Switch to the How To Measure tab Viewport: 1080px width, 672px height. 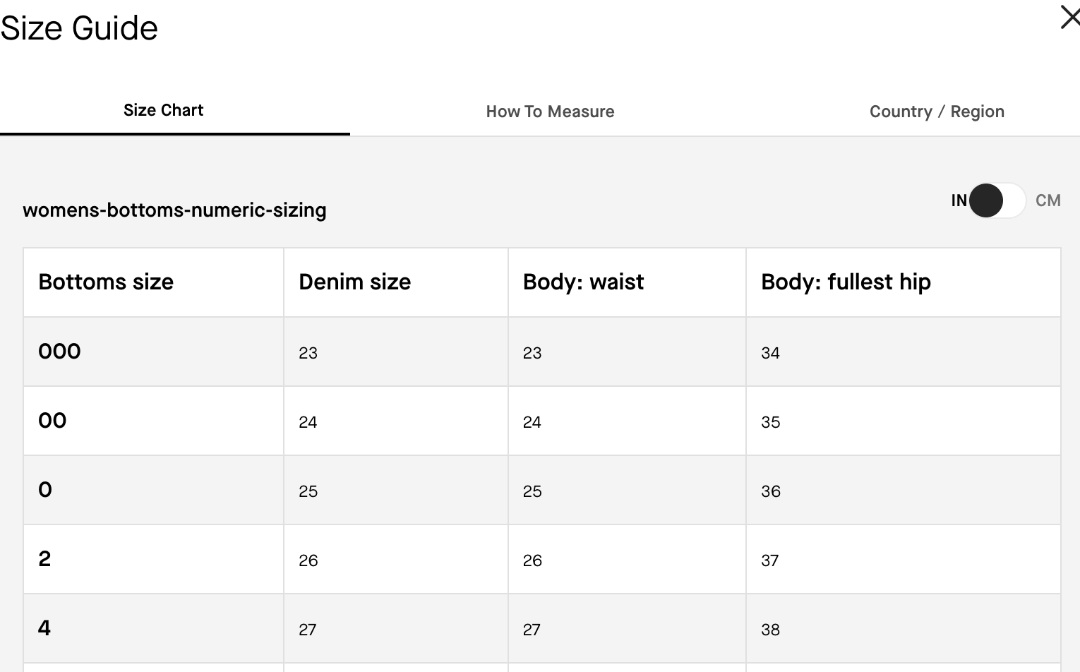(550, 112)
